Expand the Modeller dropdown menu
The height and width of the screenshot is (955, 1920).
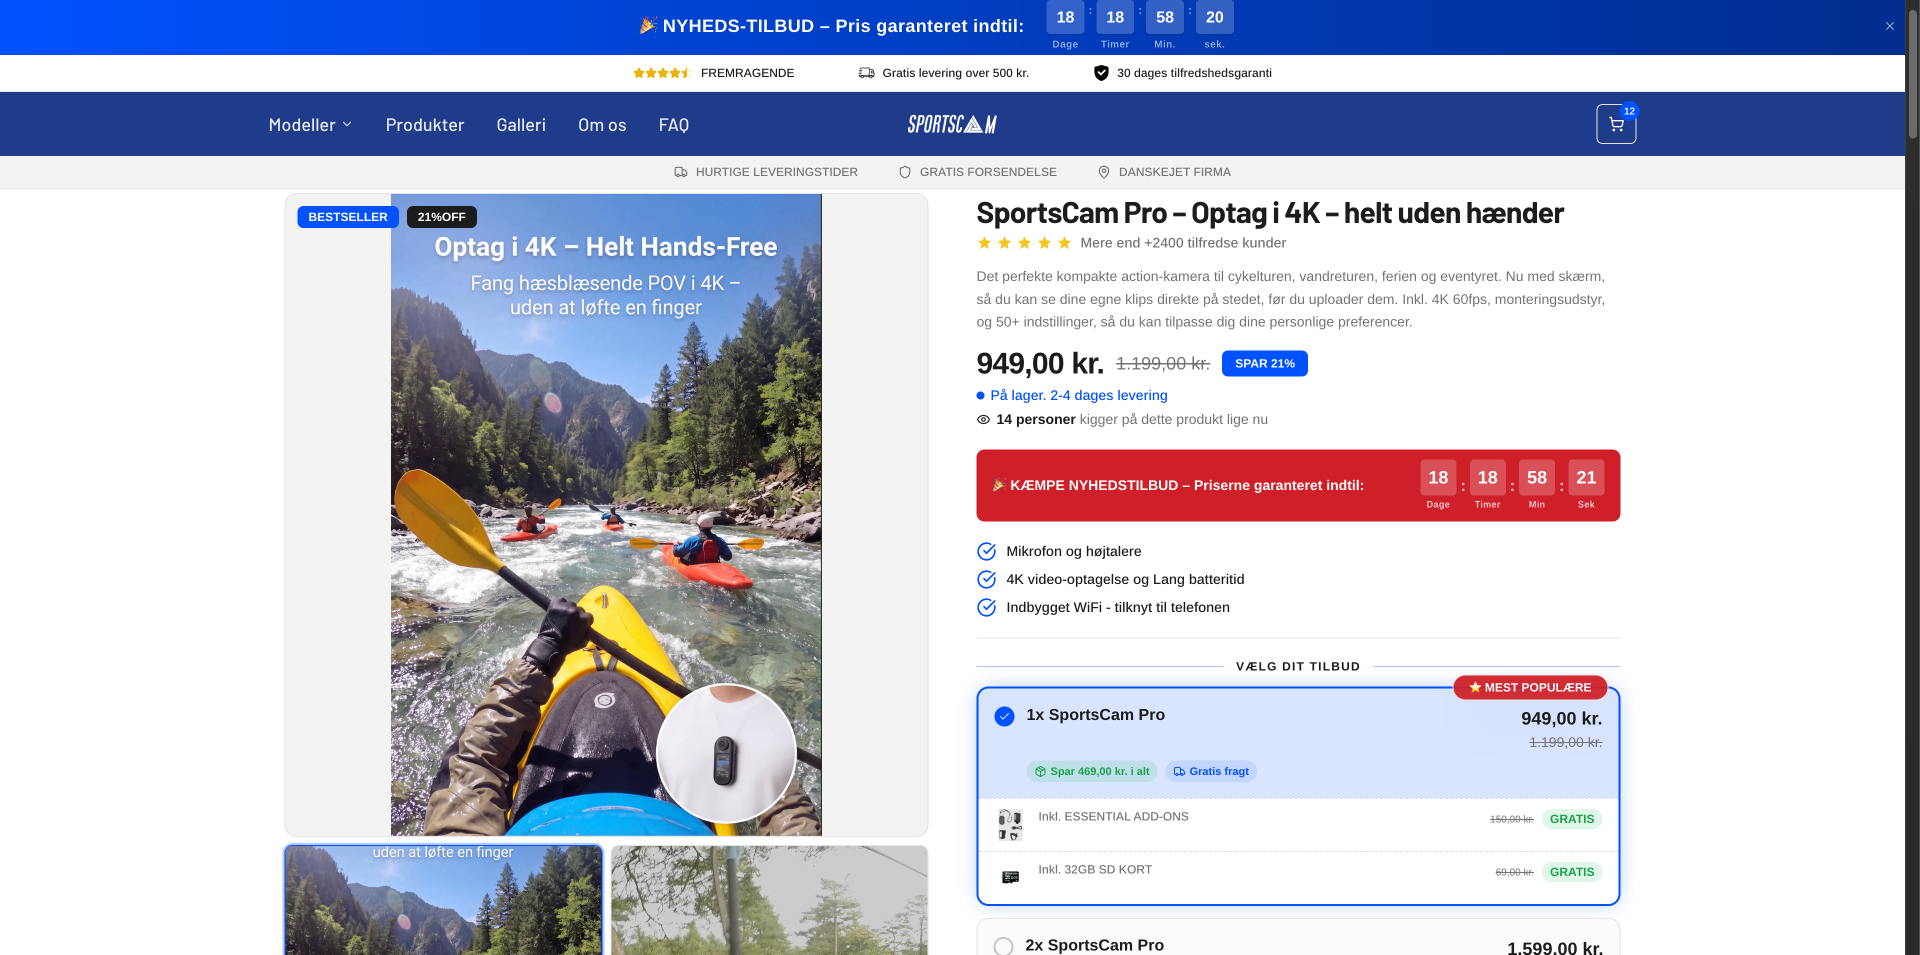coord(310,125)
